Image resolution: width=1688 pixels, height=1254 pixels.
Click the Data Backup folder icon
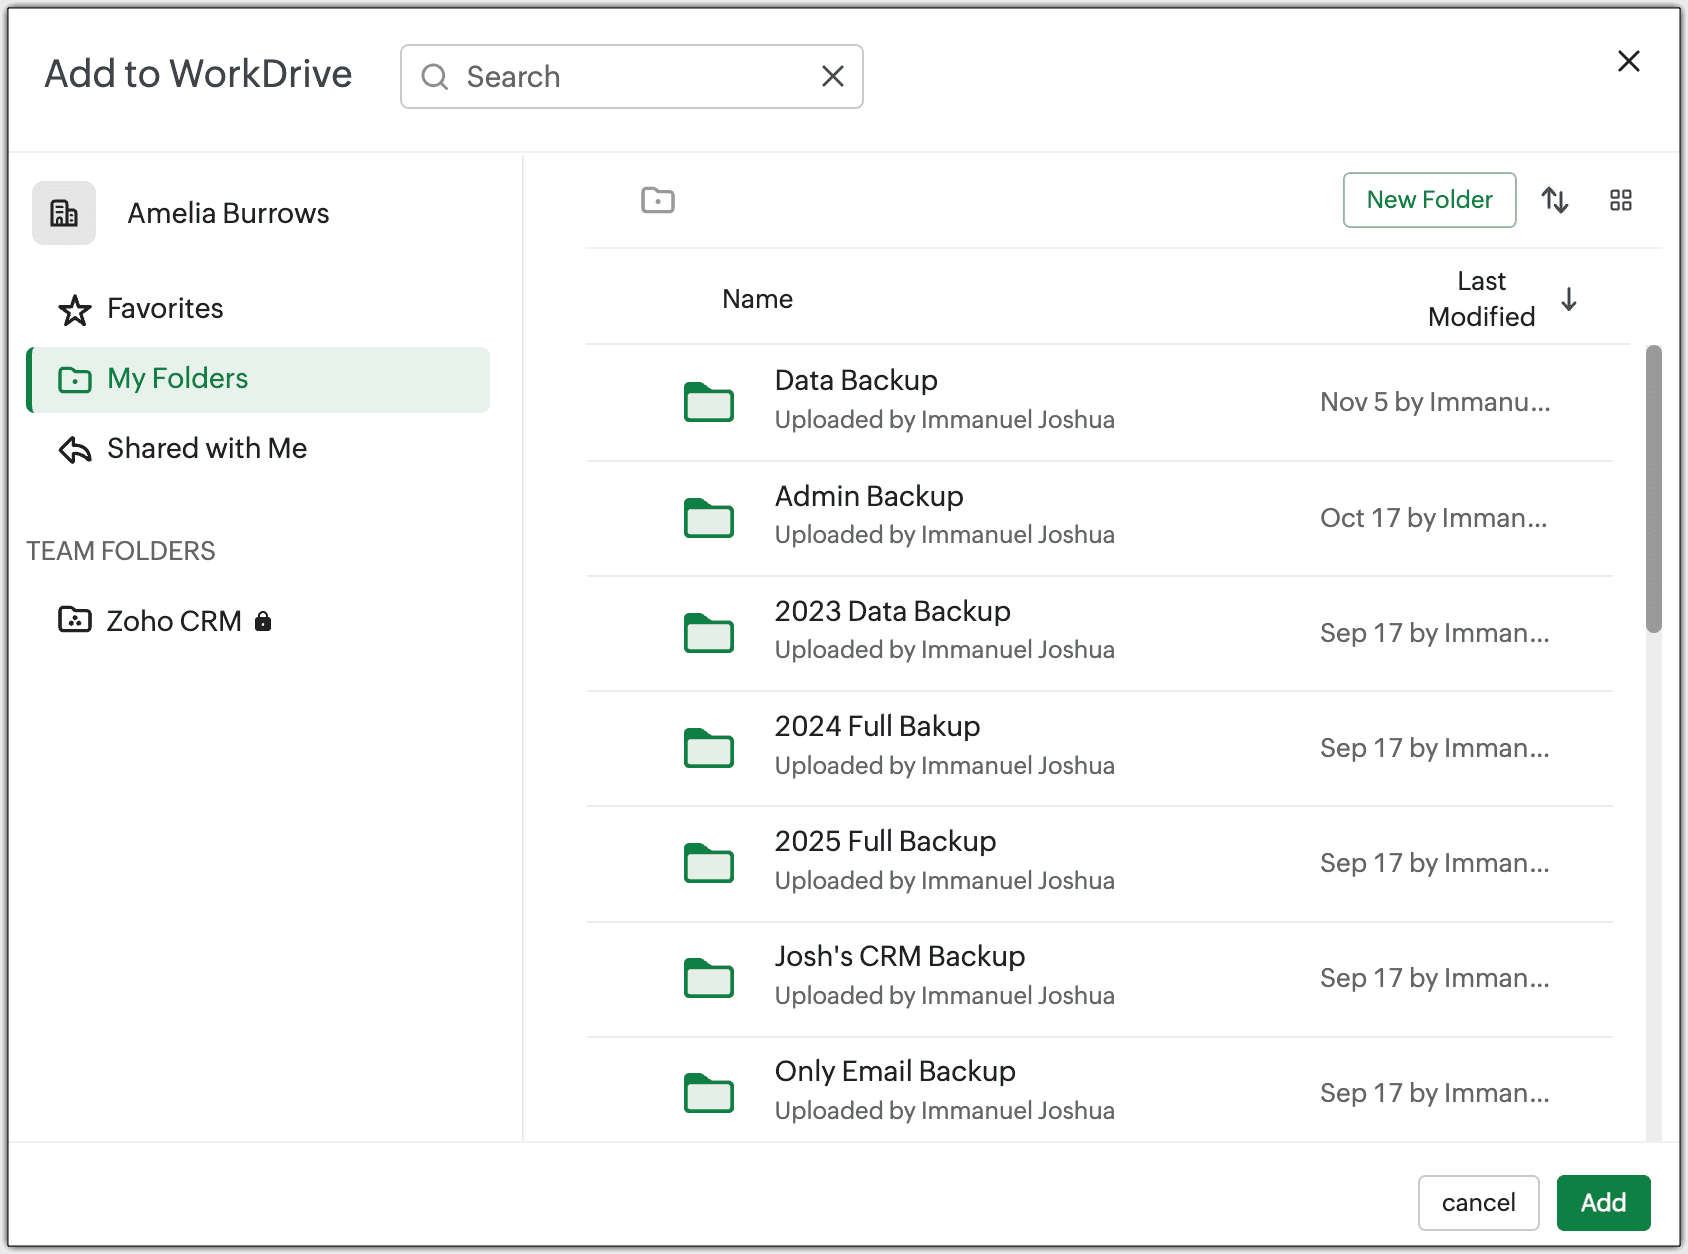point(709,401)
